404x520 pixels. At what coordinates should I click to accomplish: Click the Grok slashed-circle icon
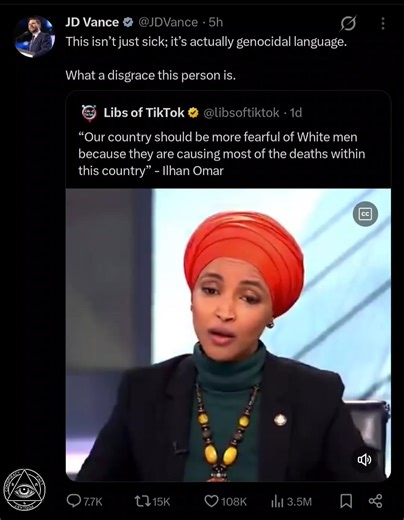click(348, 23)
